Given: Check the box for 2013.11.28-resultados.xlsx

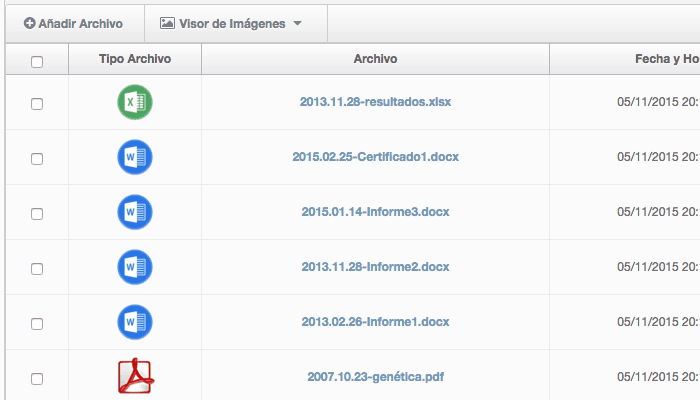Looking at the screenshot, I should point(37,104).
